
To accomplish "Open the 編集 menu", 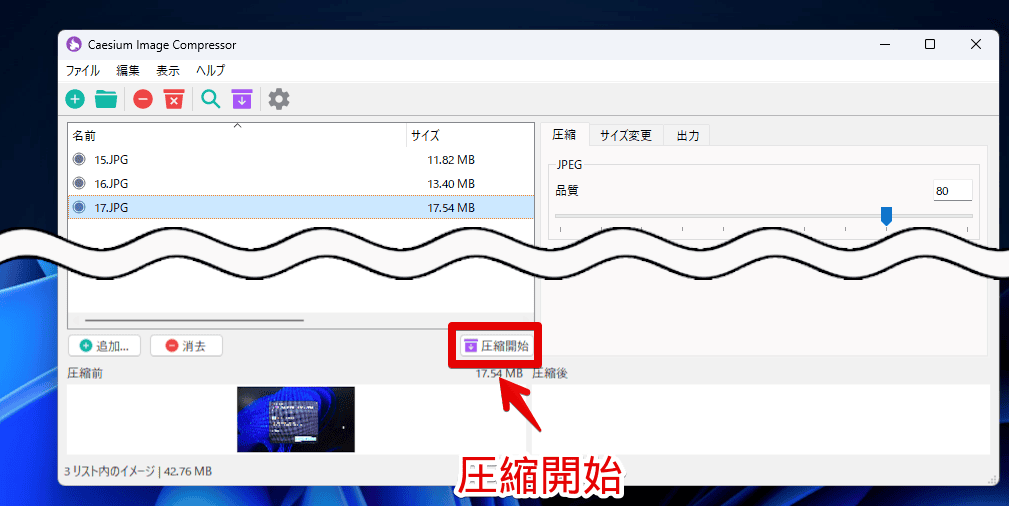I will click(127, 71).
